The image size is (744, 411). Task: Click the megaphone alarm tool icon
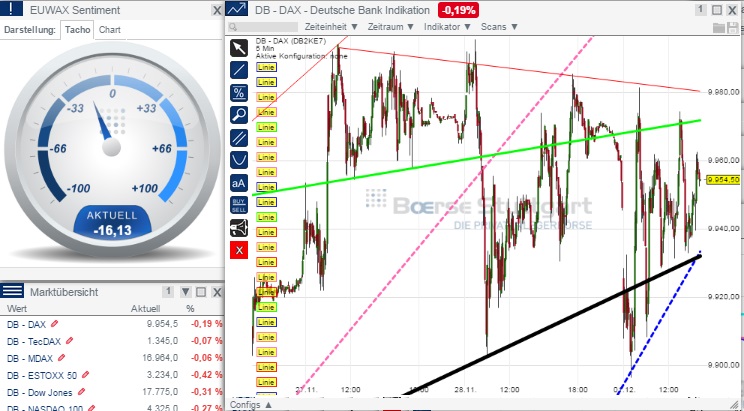239,228
